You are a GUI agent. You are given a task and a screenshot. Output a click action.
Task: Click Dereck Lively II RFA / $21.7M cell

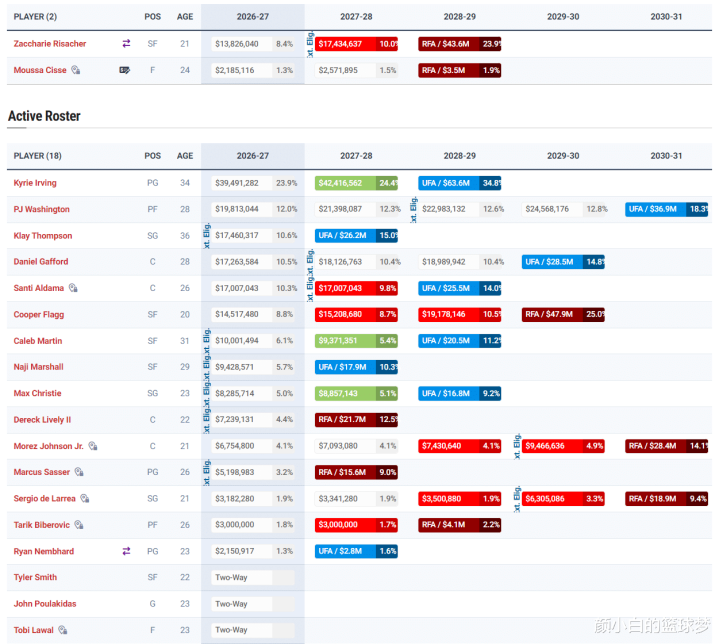pyautogui.click(x=356, y=419)
